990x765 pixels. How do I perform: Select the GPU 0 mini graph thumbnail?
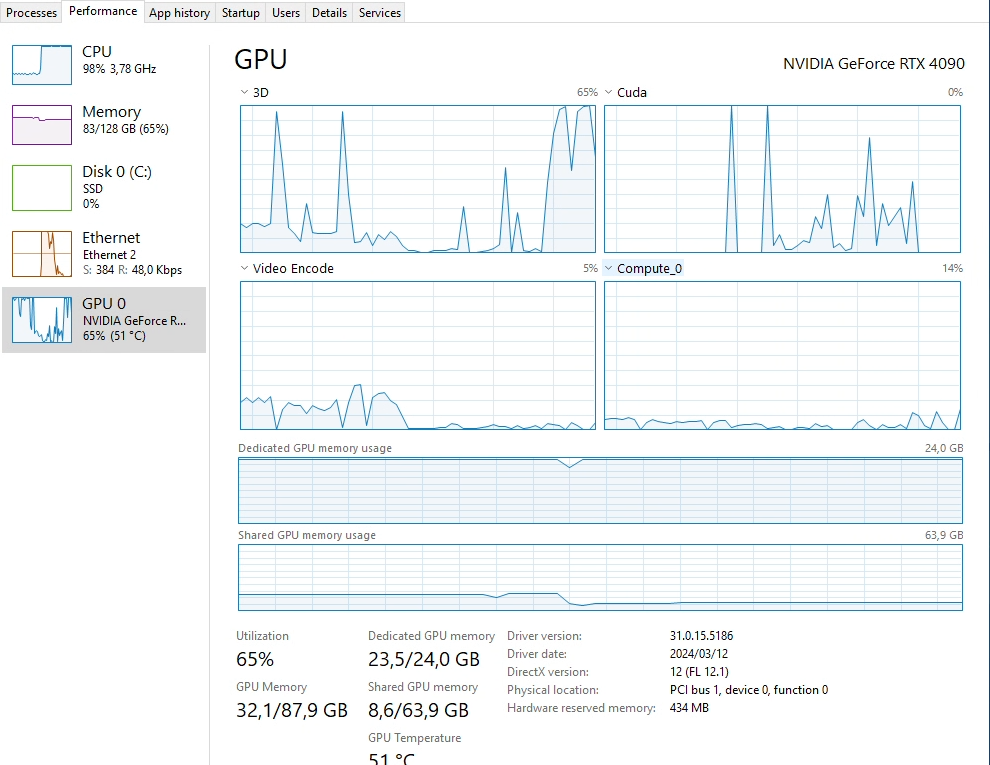42,320
